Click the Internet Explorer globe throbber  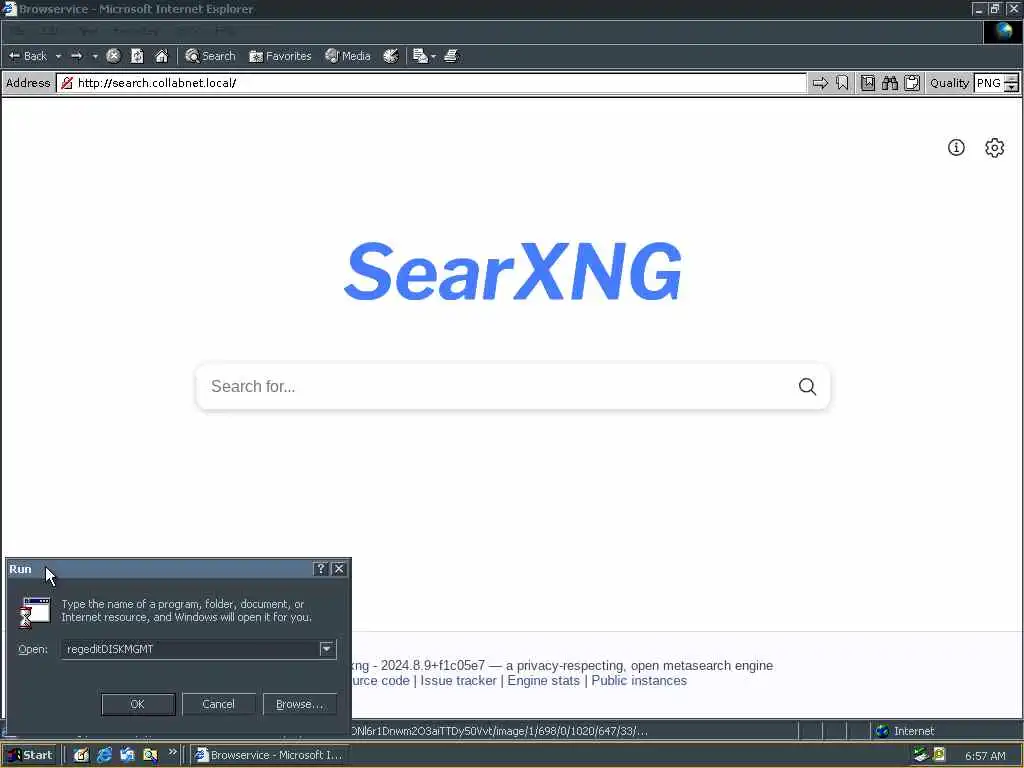click(x=1003, y=32)
